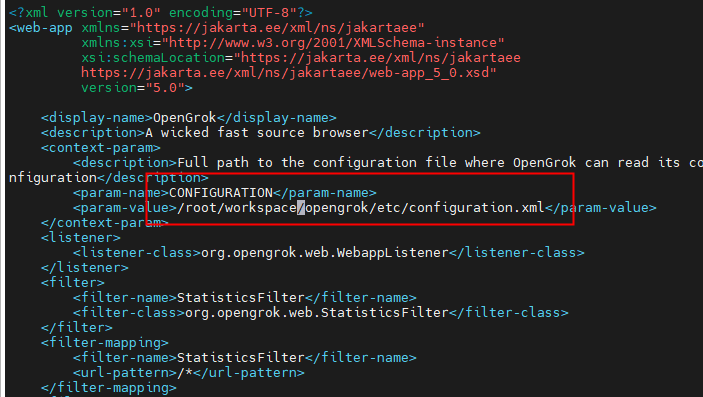Click the CONFIGURATION param-name value
Screen dimensions: 703x397
click(x=221, y=192)
